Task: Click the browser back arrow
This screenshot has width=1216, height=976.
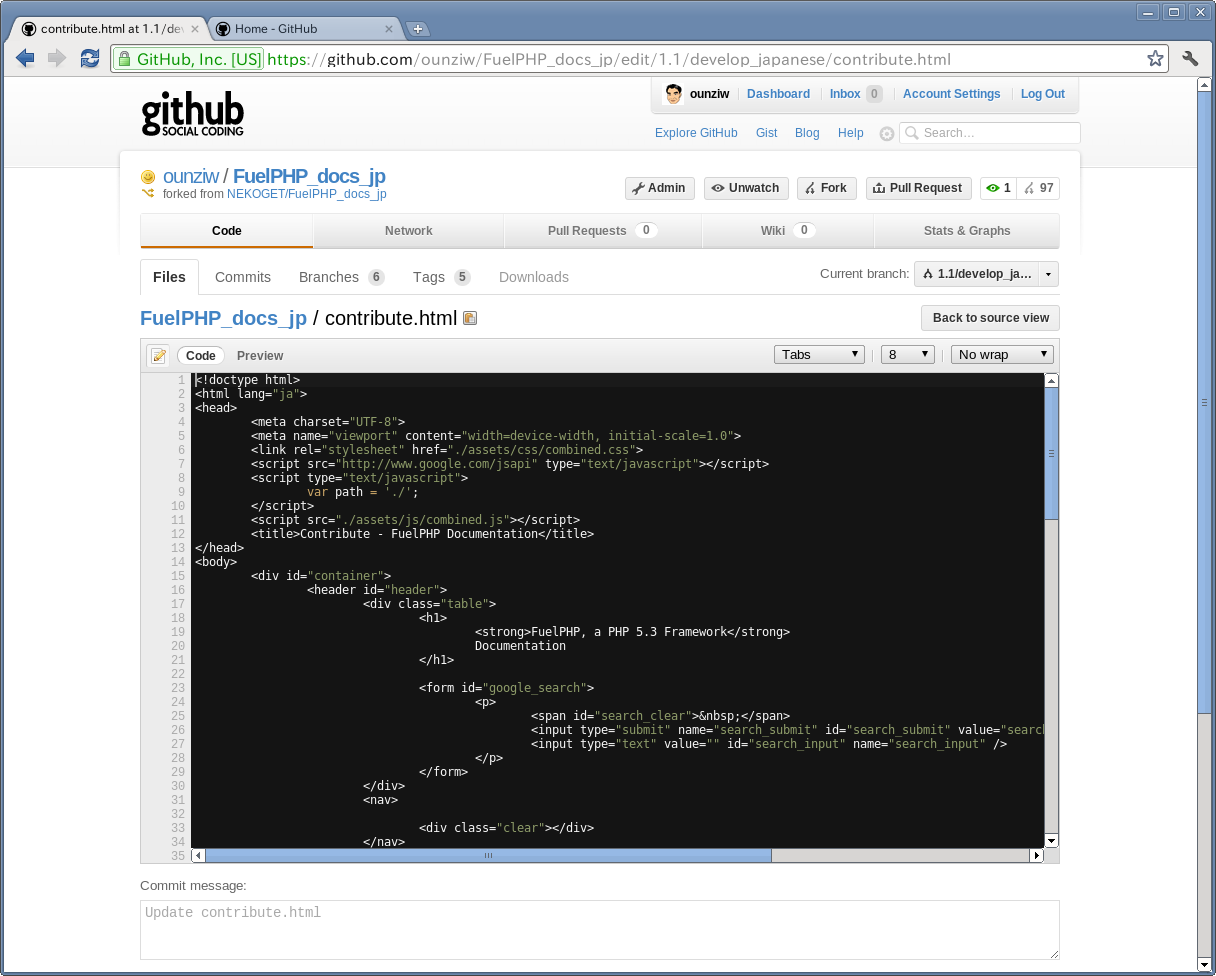Action: point(25,59)
